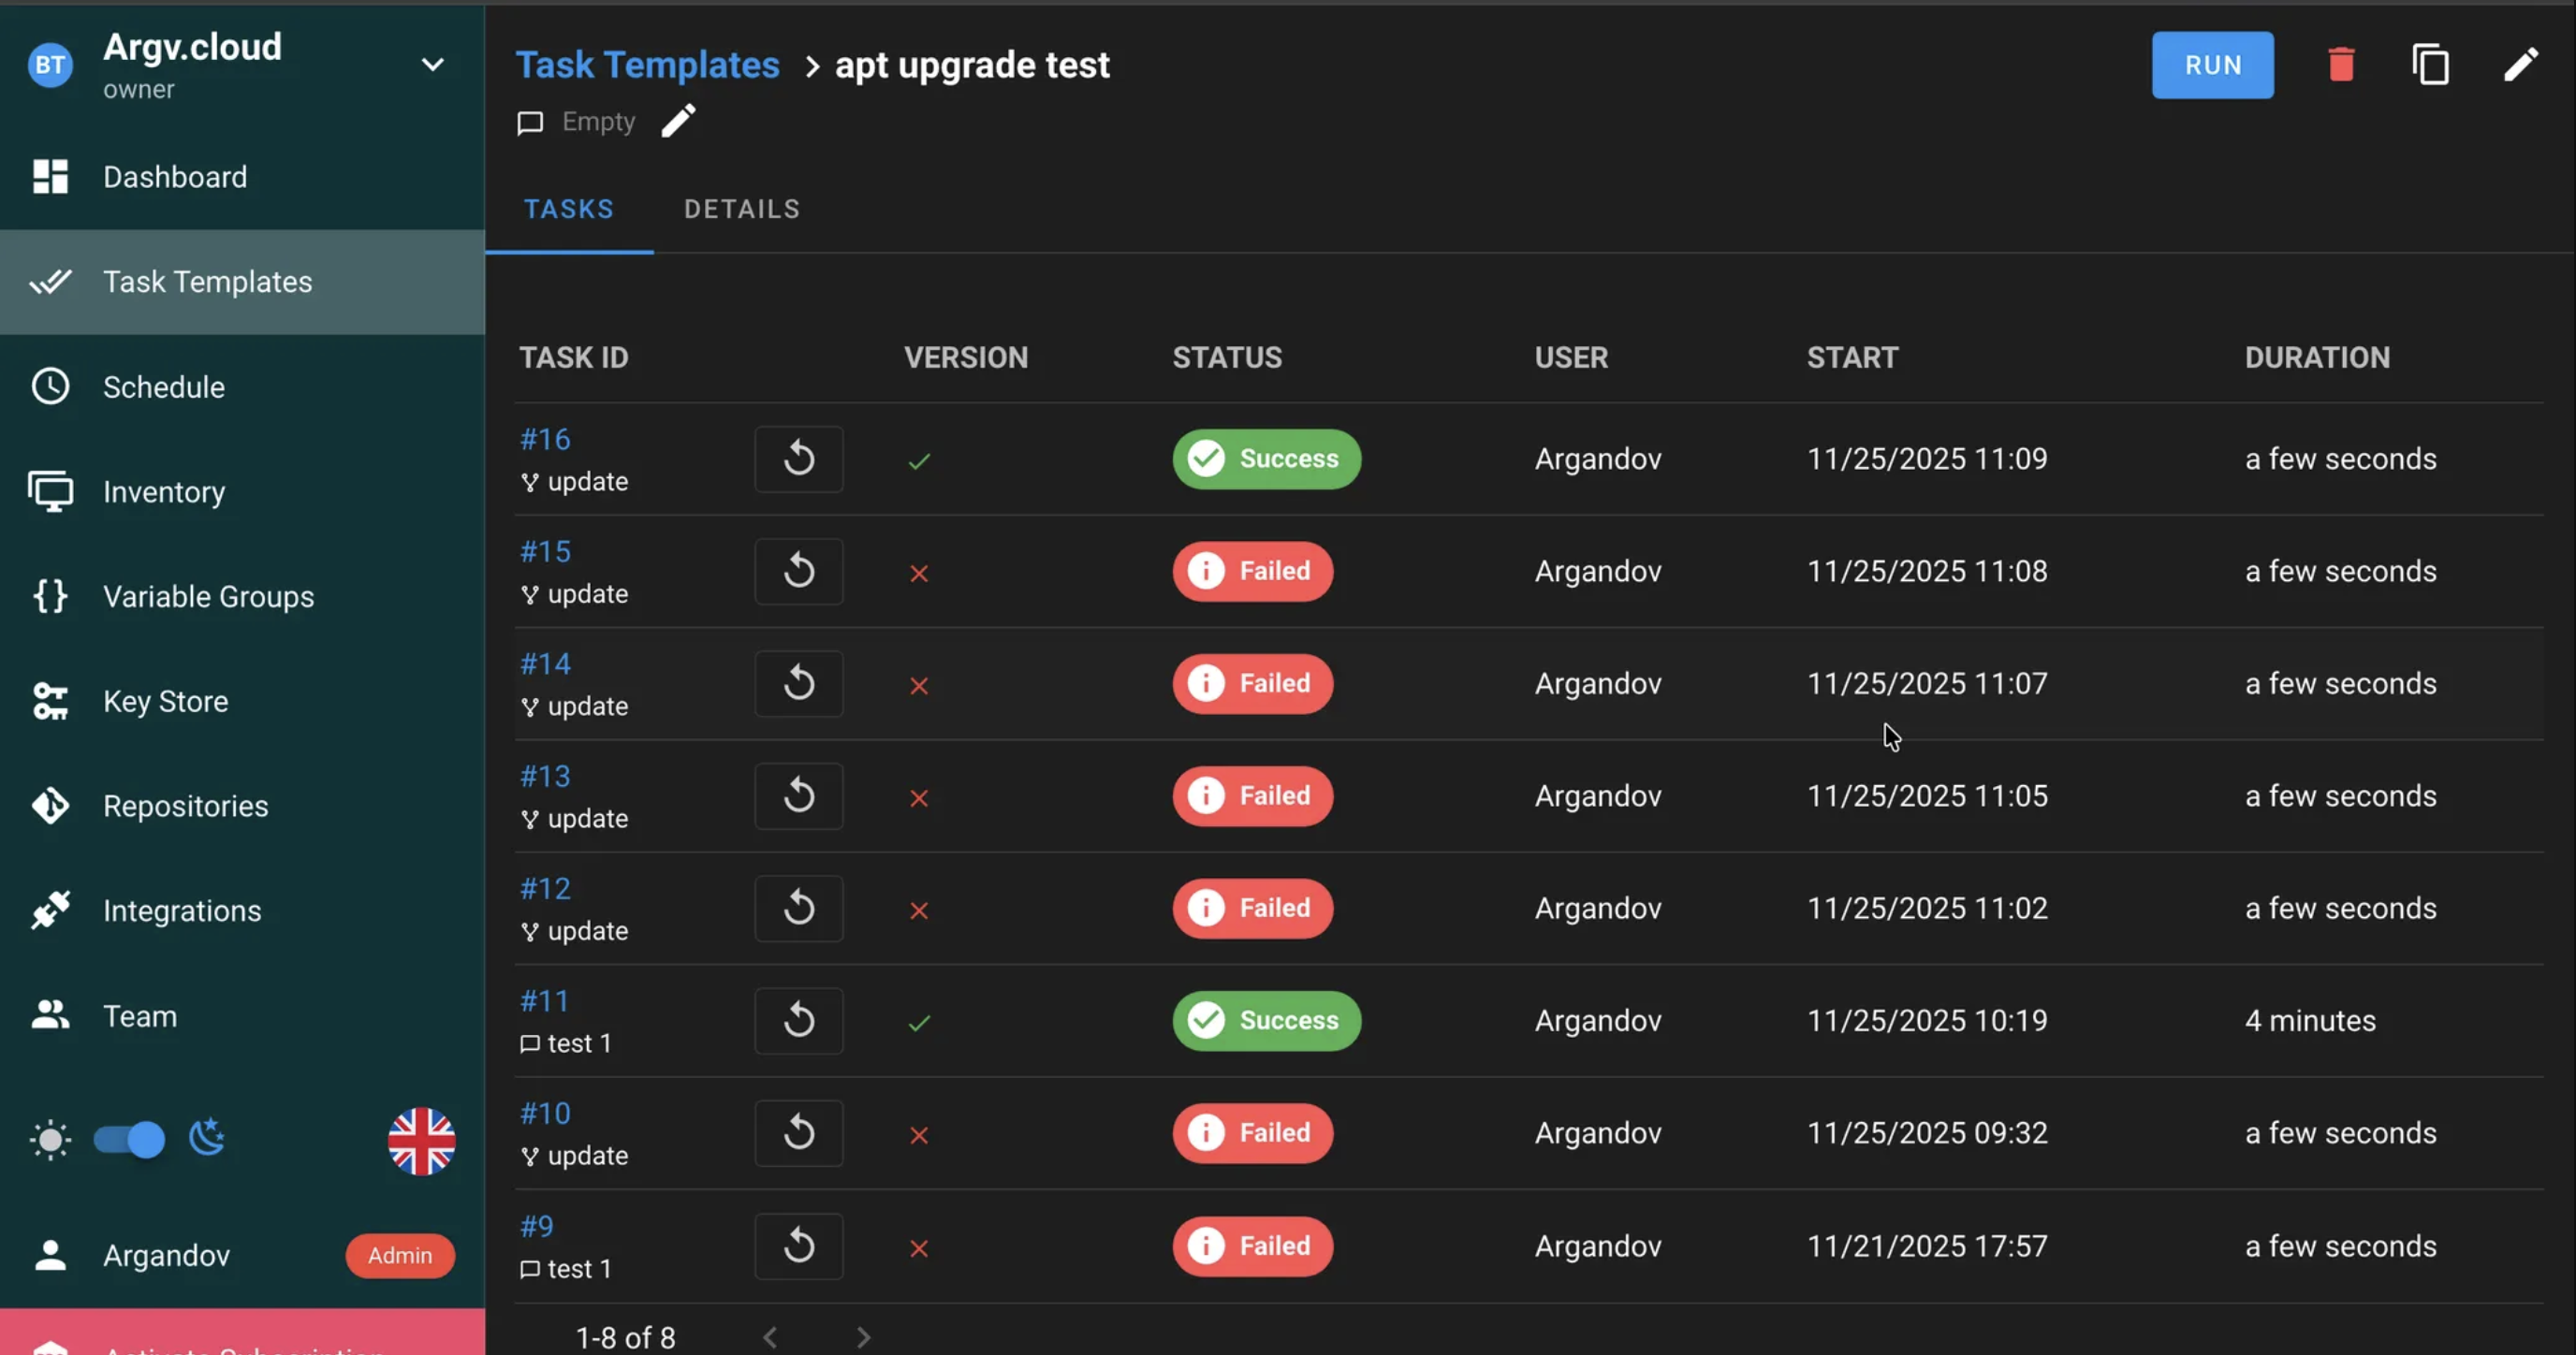
Task: Go to next page chevron
Action: click(x=864, y=1337)
